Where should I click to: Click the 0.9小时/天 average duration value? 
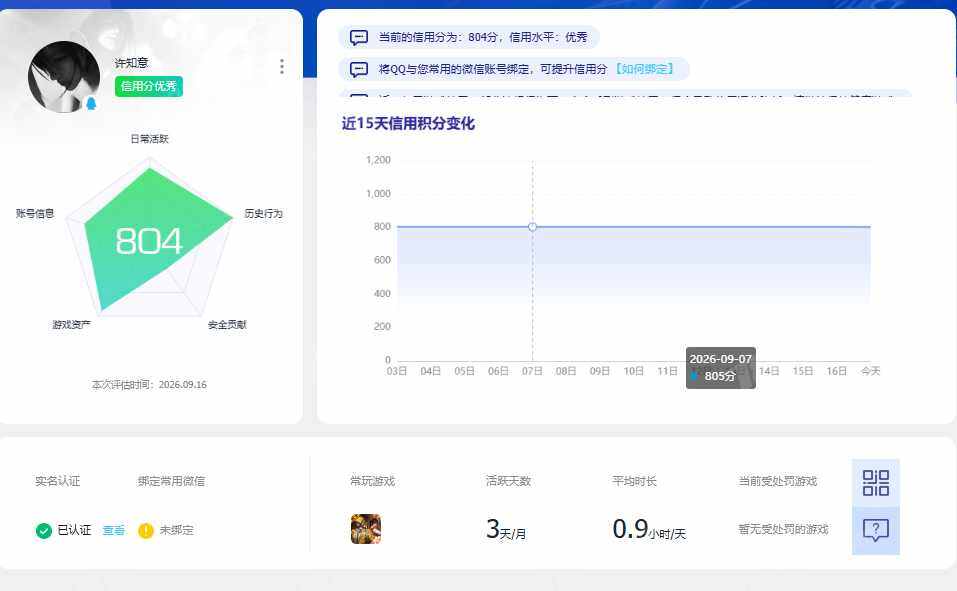[649, 529]
